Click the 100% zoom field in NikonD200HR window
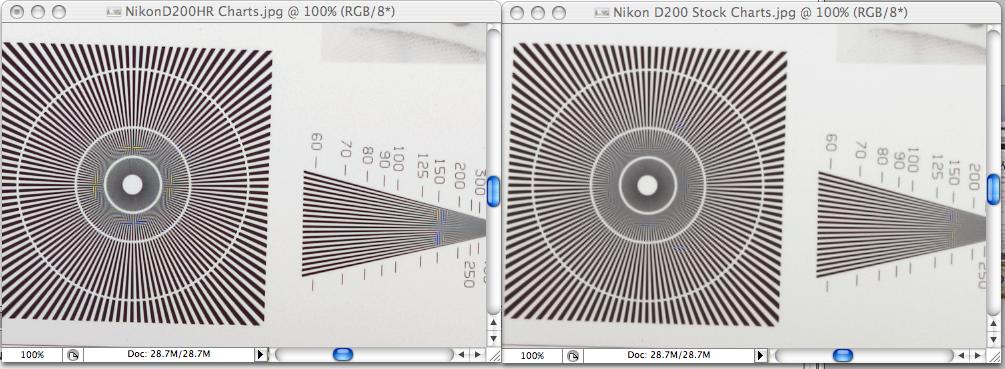Screen dimensions: 1005x369 (x=32, y=354)
